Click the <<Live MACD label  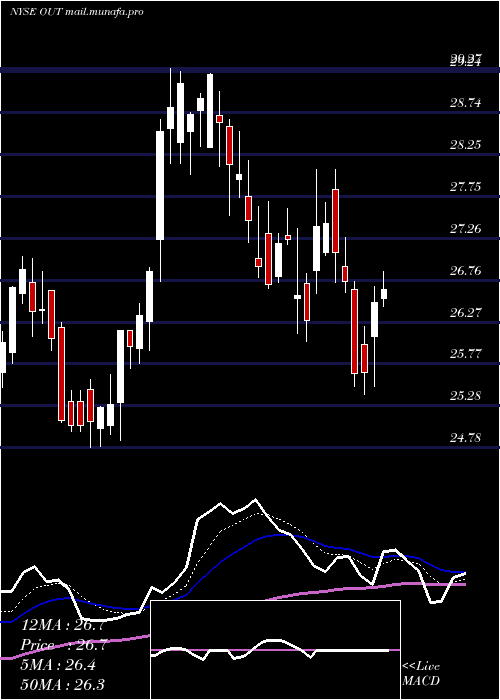421,674
